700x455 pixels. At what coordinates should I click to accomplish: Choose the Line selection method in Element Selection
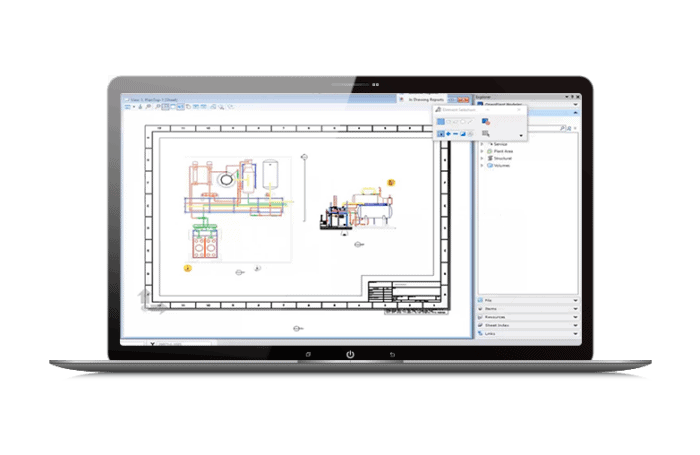469,121
